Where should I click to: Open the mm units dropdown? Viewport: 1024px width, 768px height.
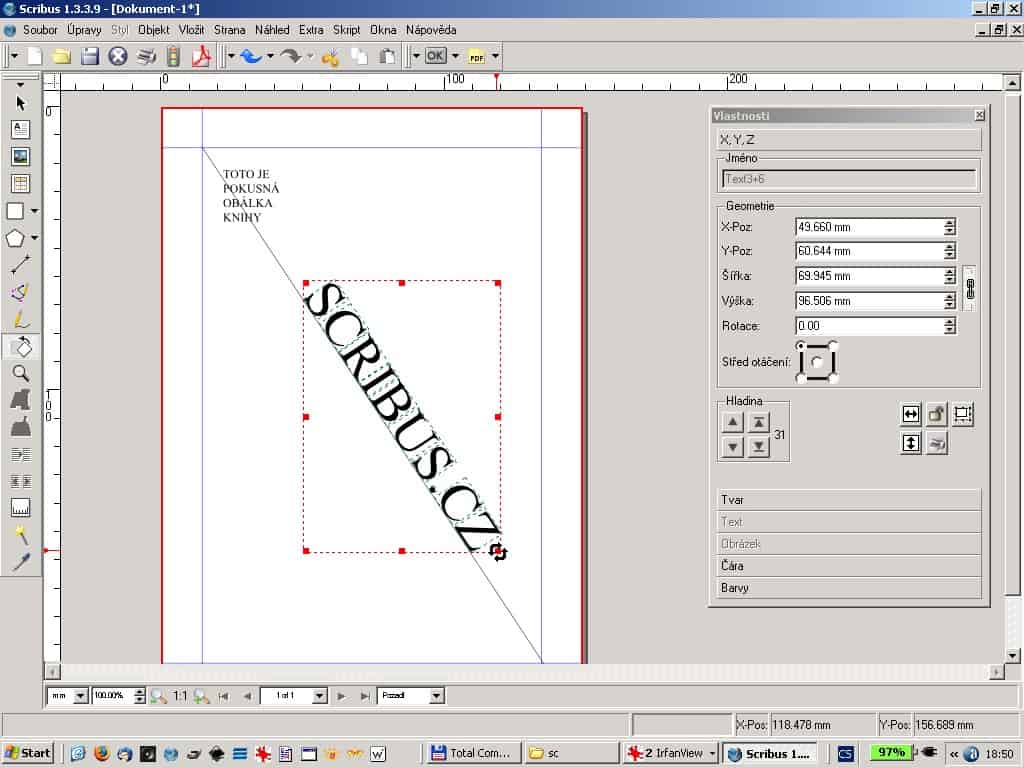click(x=80, y=696)
